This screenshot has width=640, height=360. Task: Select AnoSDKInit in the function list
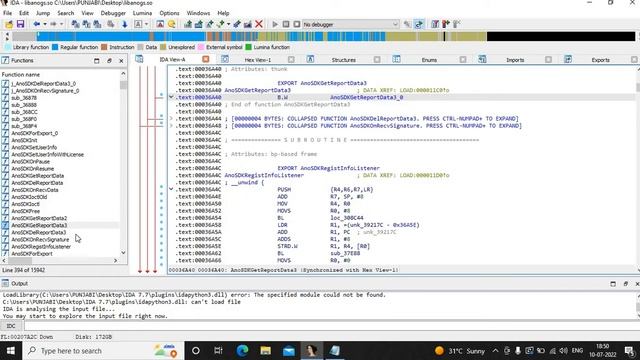[x=24, y=140]
